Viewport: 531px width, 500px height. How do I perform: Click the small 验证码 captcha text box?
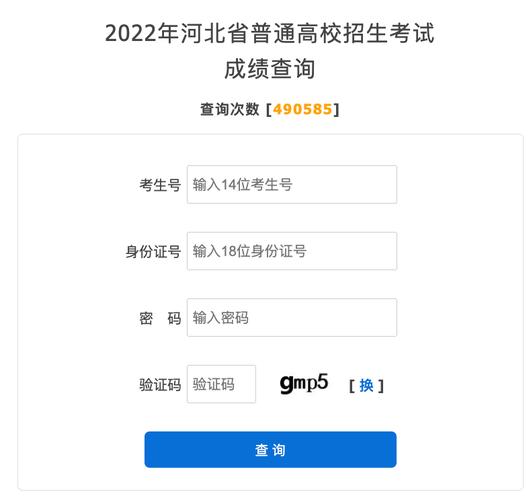click(221, 384)
